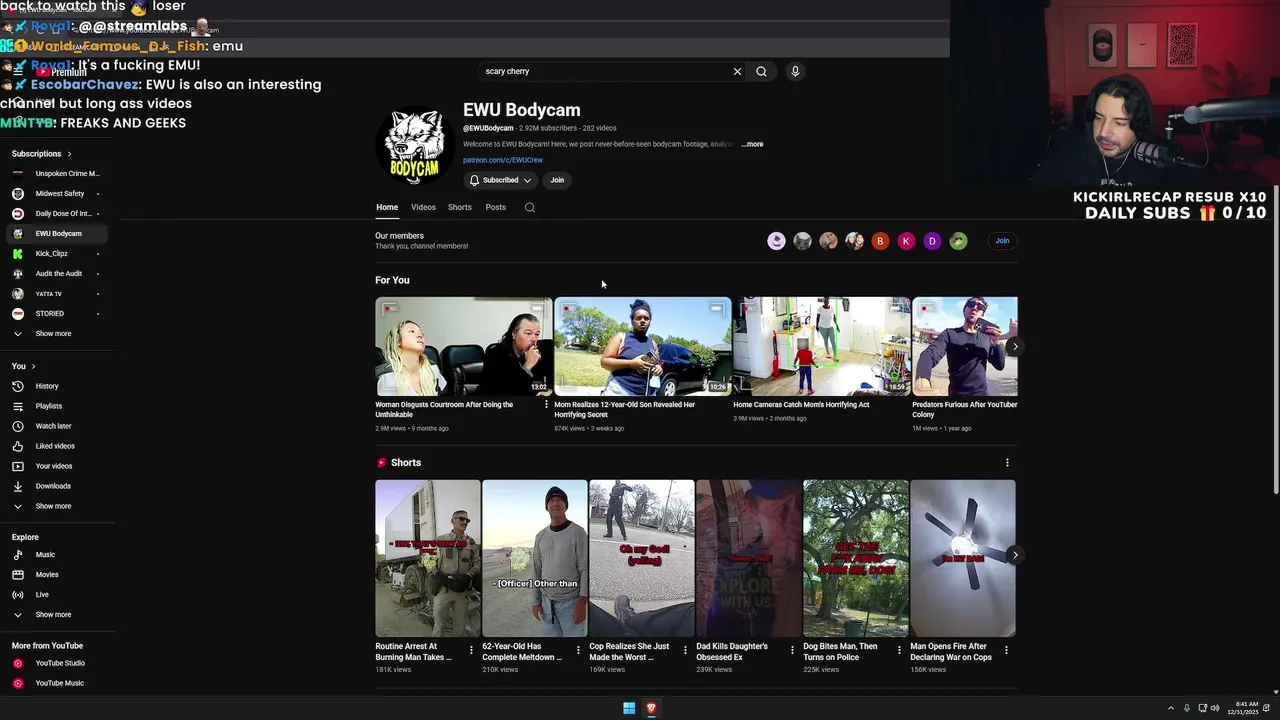
Task: Open 'Cop Realizes She Just Made' short
Action: tap(642, 558)
